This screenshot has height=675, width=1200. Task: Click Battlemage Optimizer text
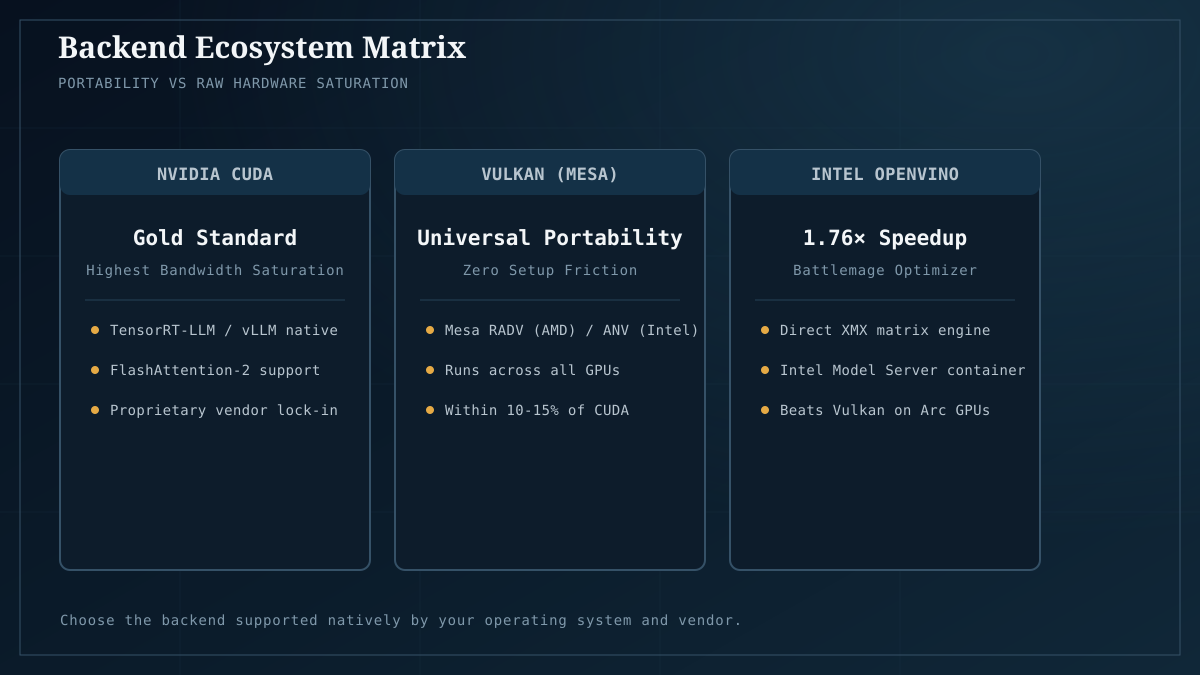885,270
